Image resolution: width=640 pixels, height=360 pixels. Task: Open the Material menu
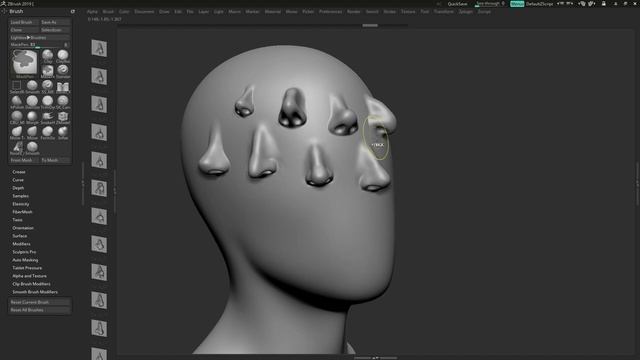[x=272, y=11]
